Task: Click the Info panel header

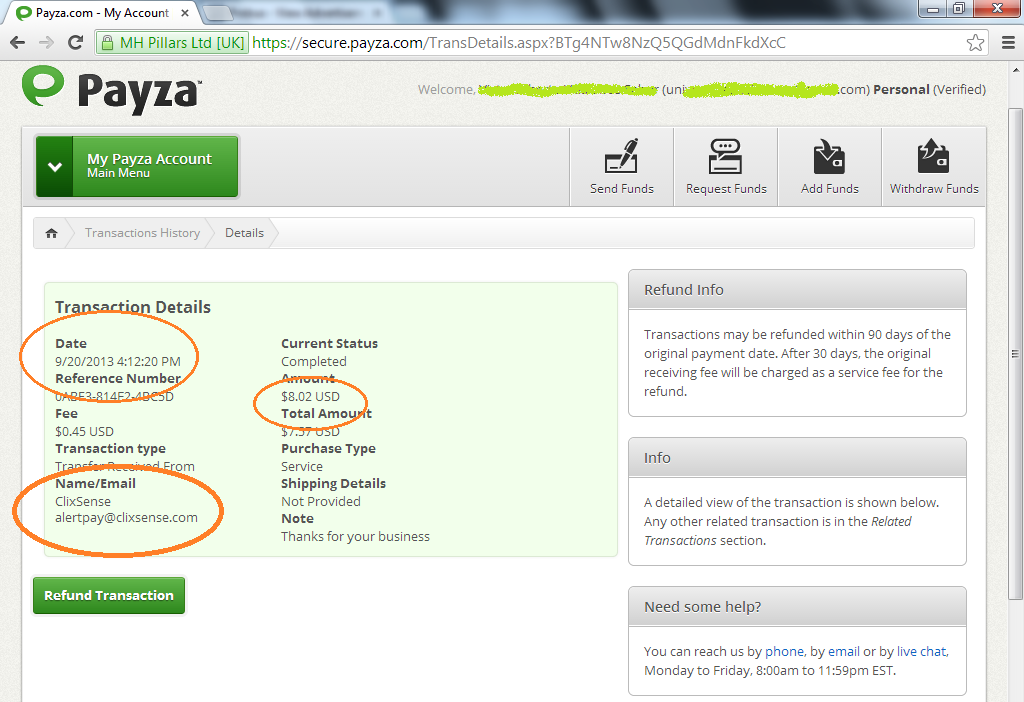Action: tap(797, 458)
